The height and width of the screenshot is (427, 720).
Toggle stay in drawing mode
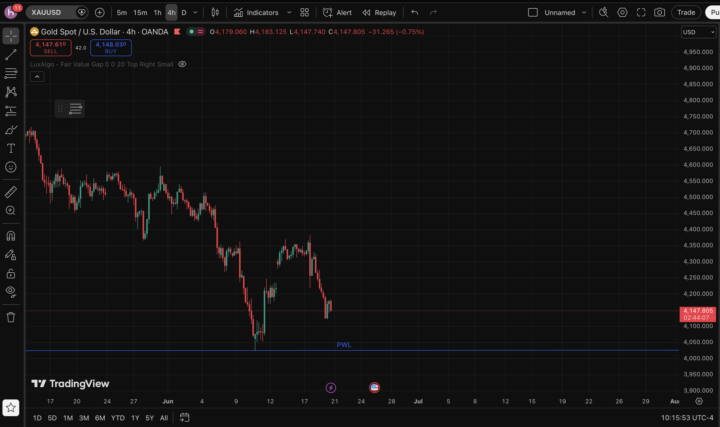tap(11, 255)
